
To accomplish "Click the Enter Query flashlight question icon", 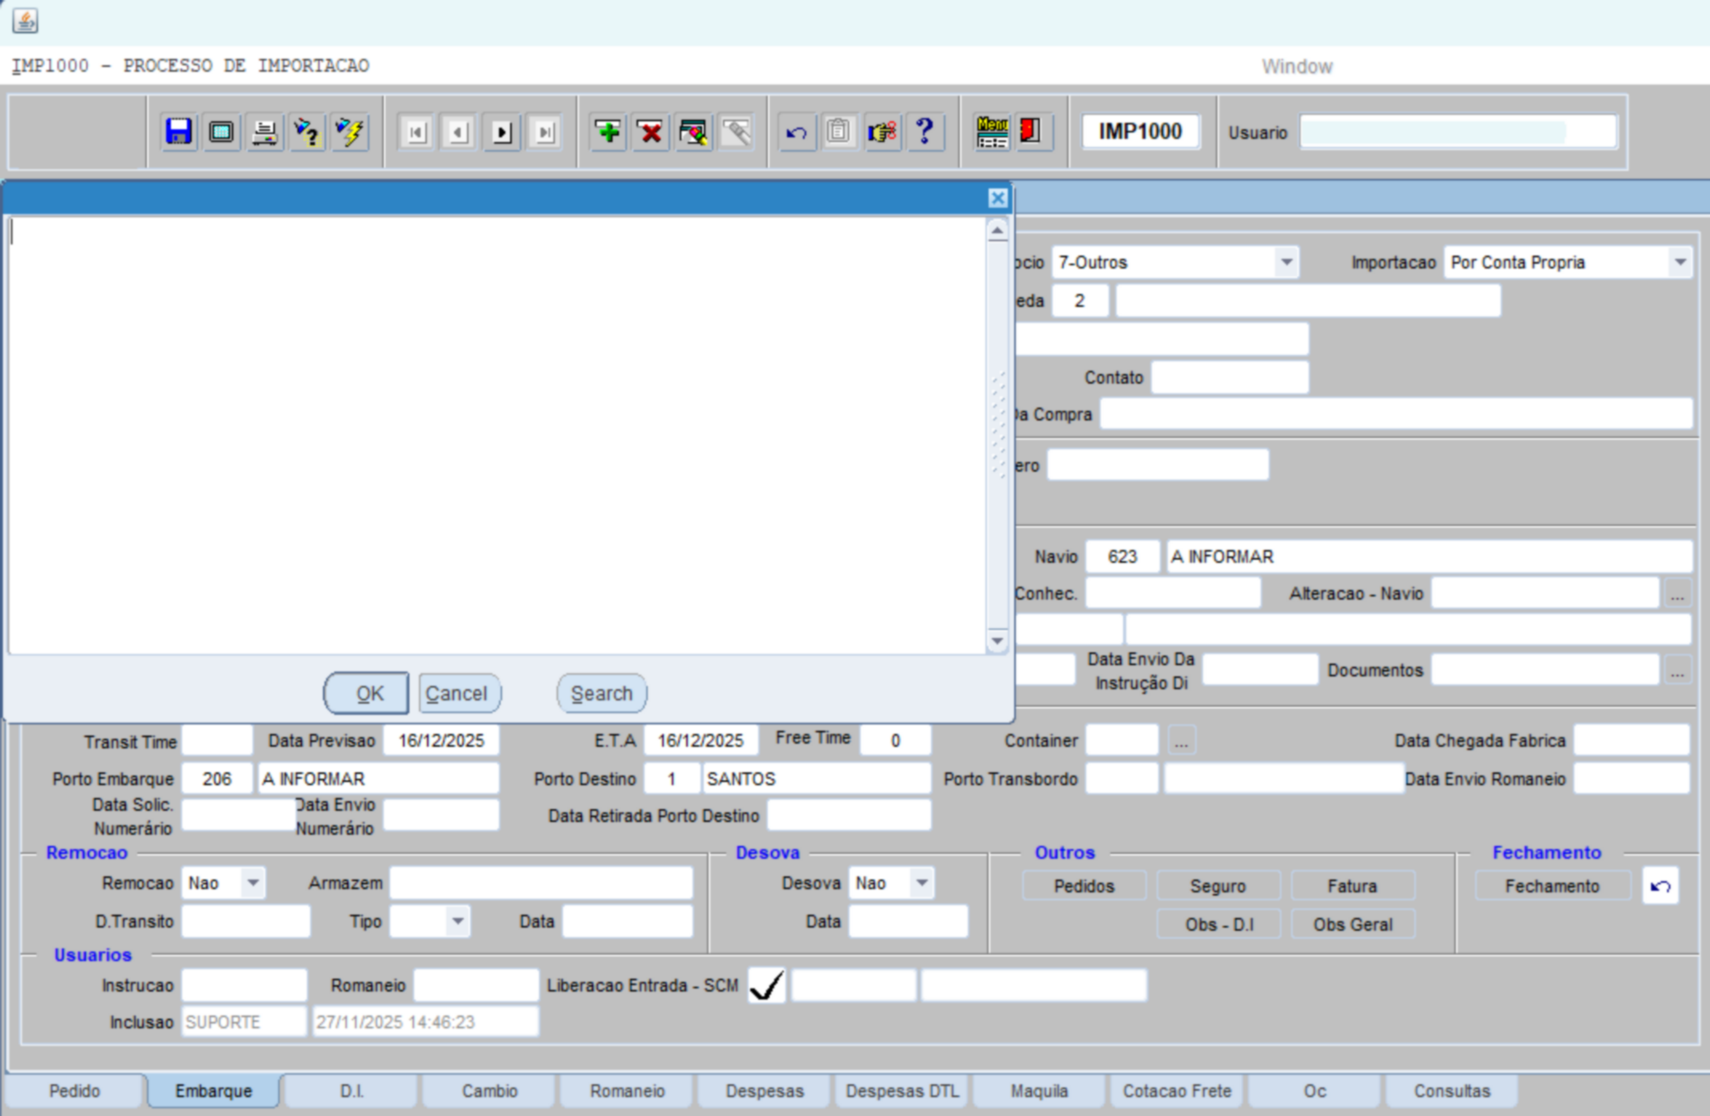I will pyautogui.click(x=307, y=132).
